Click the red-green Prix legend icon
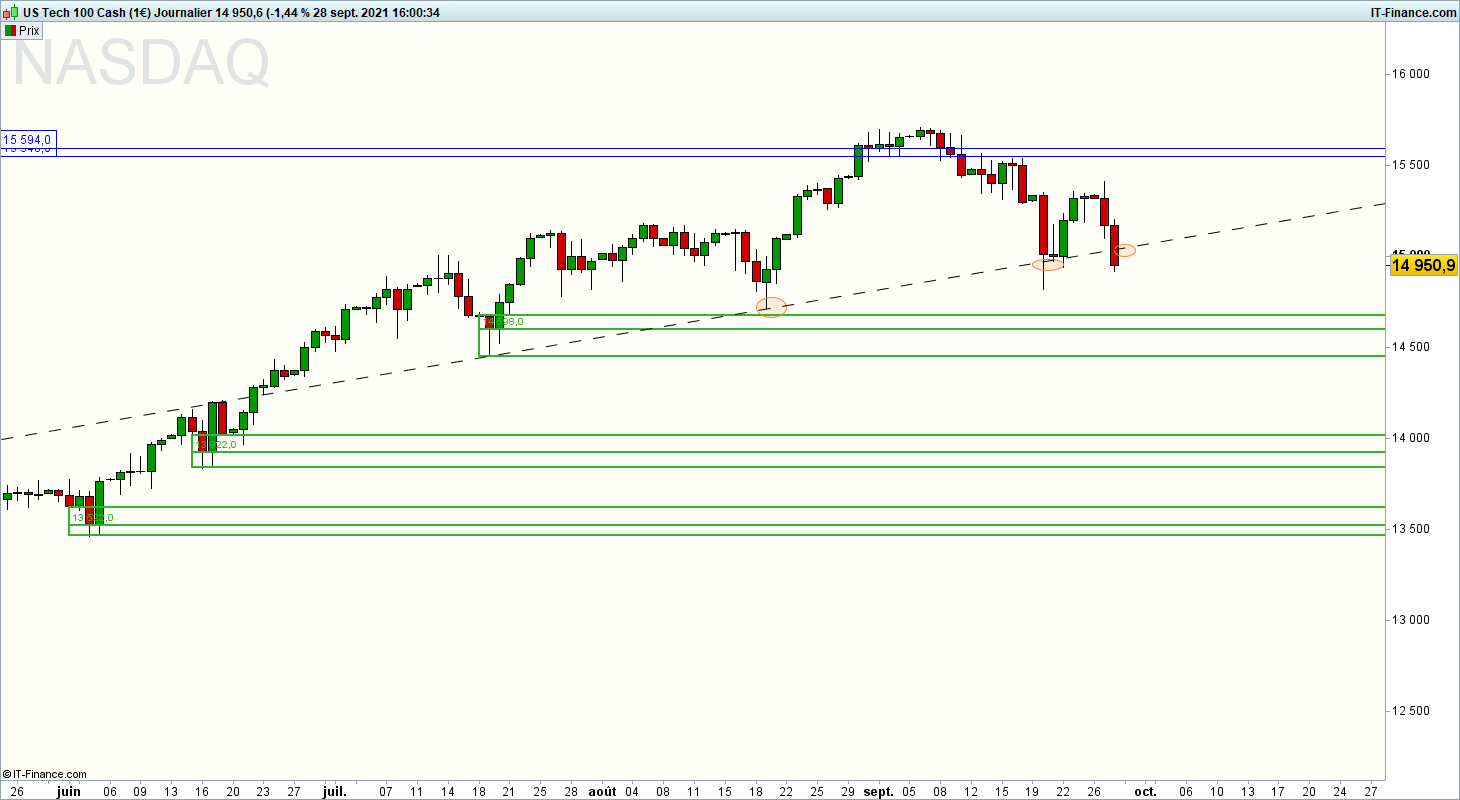Screen dimensions: 1460x800 point(10,30)
